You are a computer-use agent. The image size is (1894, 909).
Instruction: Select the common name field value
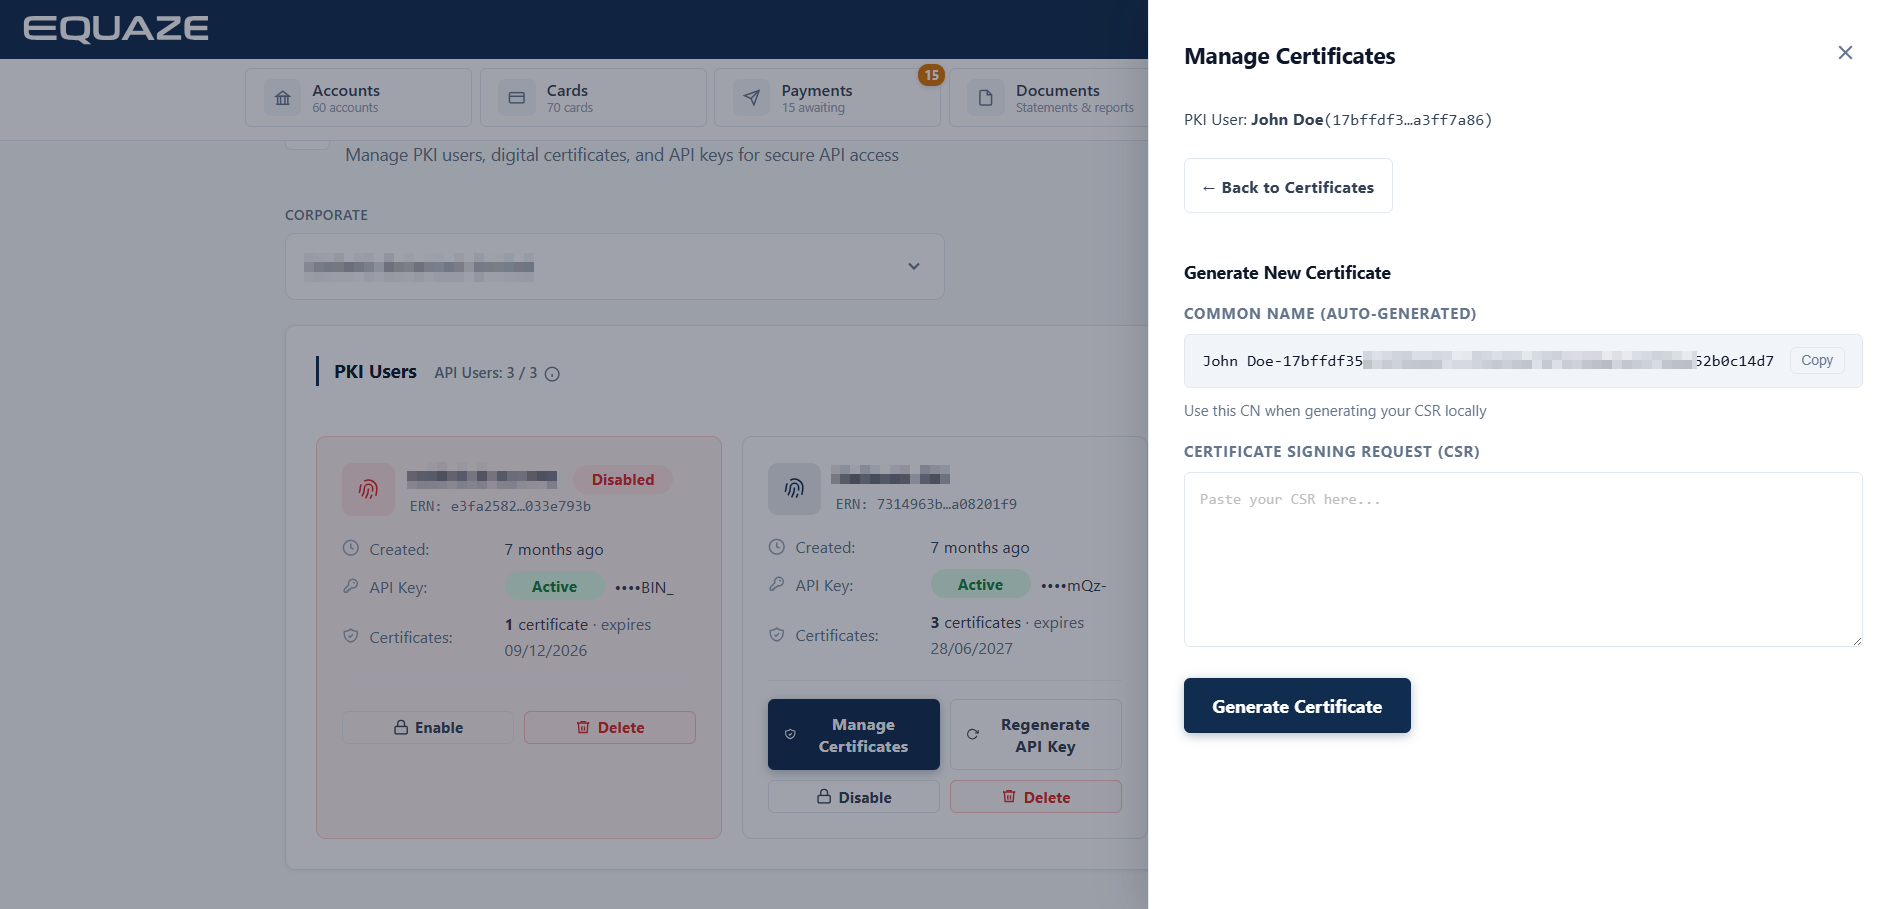point(1488,361)
